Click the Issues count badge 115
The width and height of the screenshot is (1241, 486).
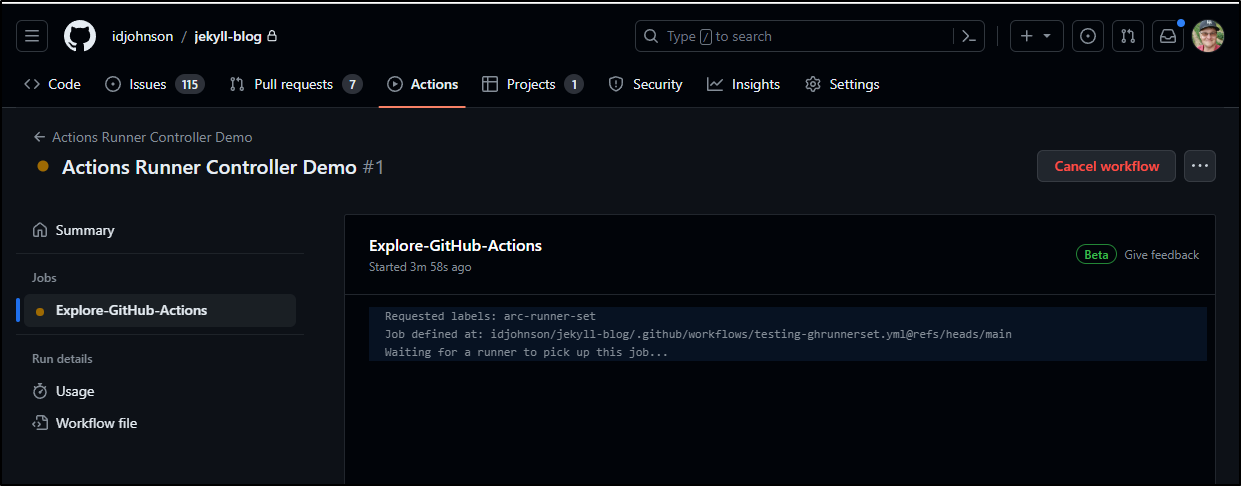click(x=190, y=84)
